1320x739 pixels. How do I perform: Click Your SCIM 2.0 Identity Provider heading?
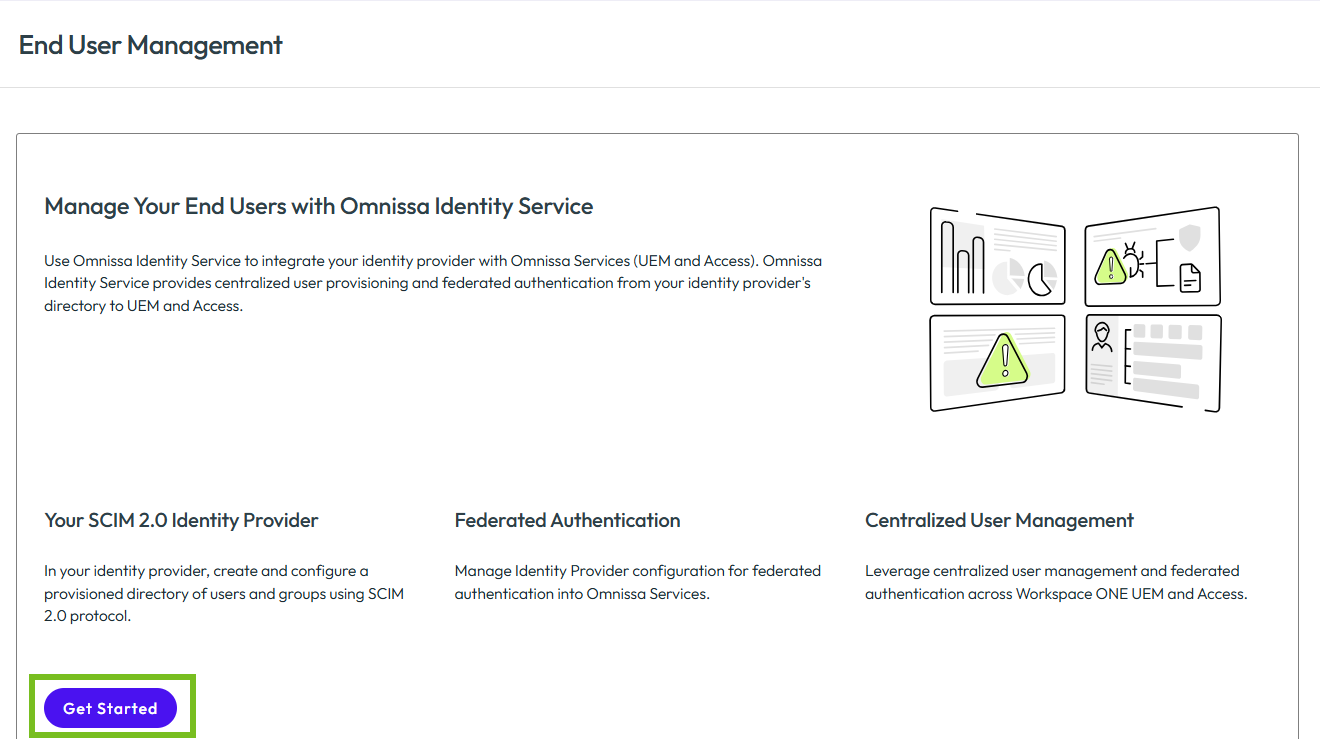(x=181, y=520)
